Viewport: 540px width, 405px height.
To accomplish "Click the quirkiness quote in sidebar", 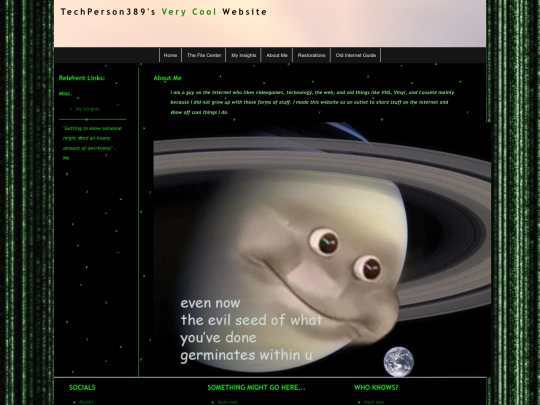I will coord(92,143).
